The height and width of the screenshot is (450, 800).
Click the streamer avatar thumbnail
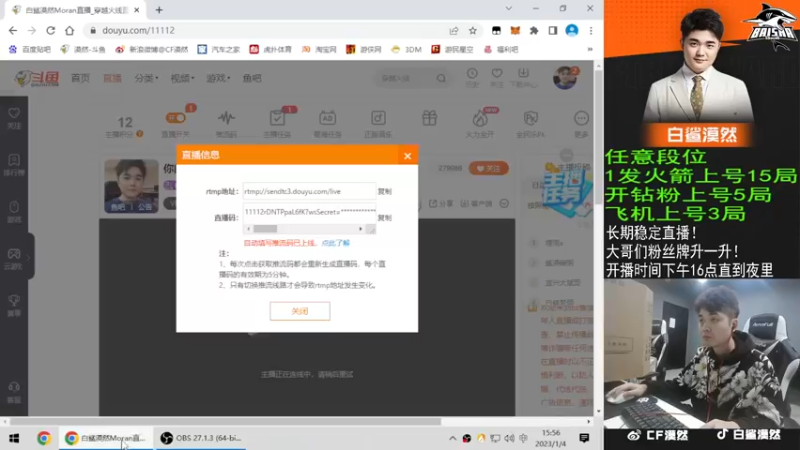click(132, 186)
